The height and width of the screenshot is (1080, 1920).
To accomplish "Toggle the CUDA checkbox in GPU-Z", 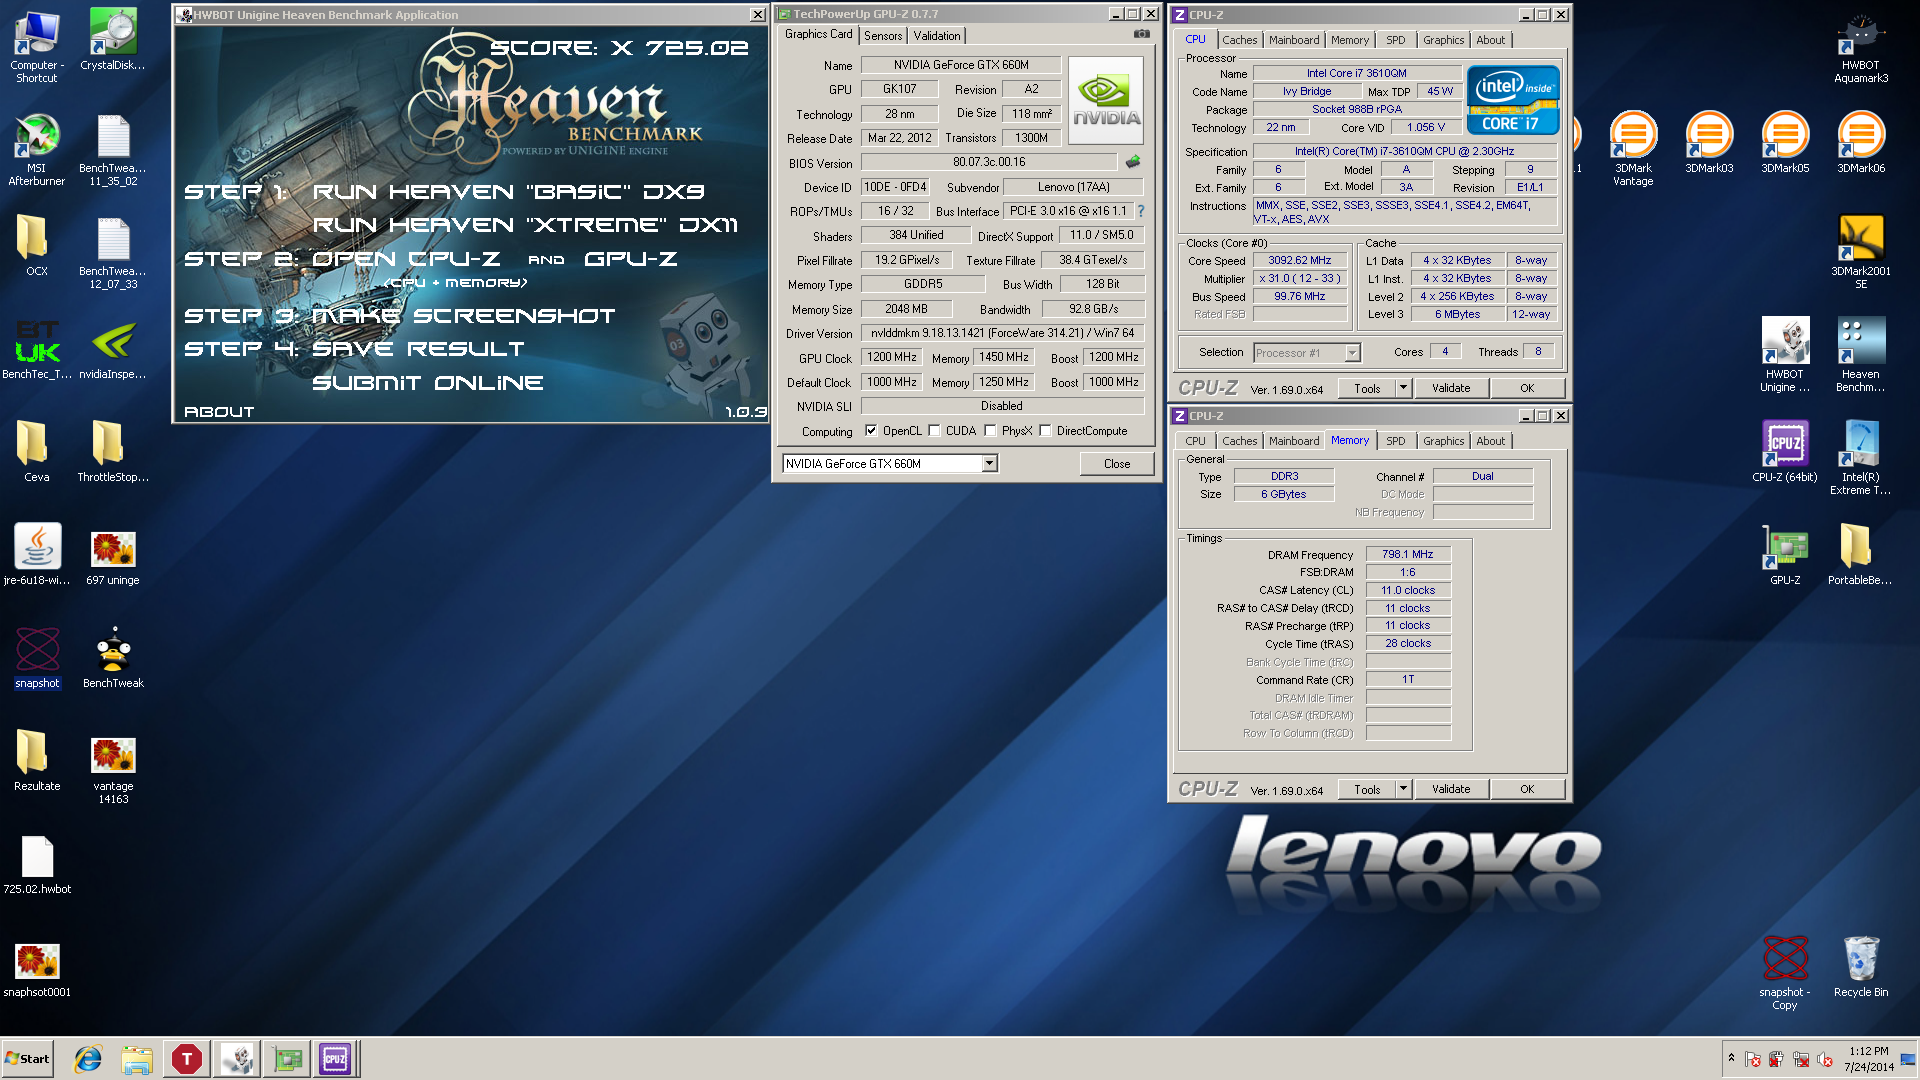I will tap(934, 431).
